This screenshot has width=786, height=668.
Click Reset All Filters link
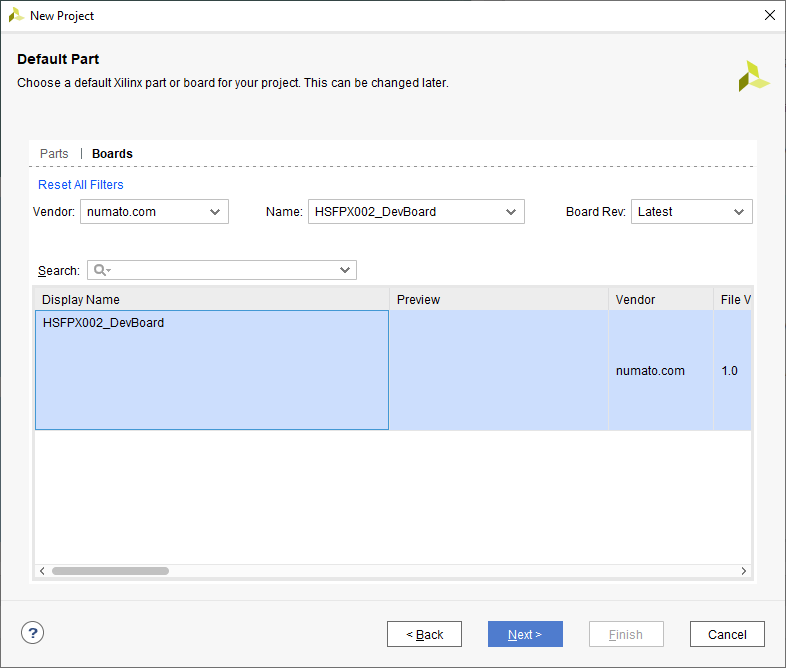[81, 185]
